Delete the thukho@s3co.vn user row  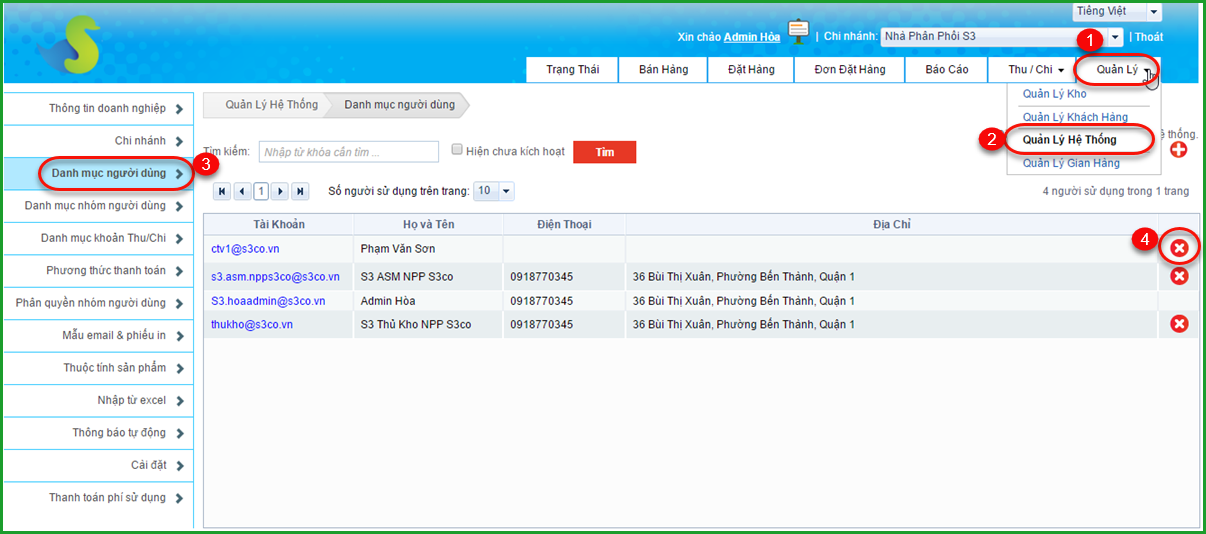1179,324
